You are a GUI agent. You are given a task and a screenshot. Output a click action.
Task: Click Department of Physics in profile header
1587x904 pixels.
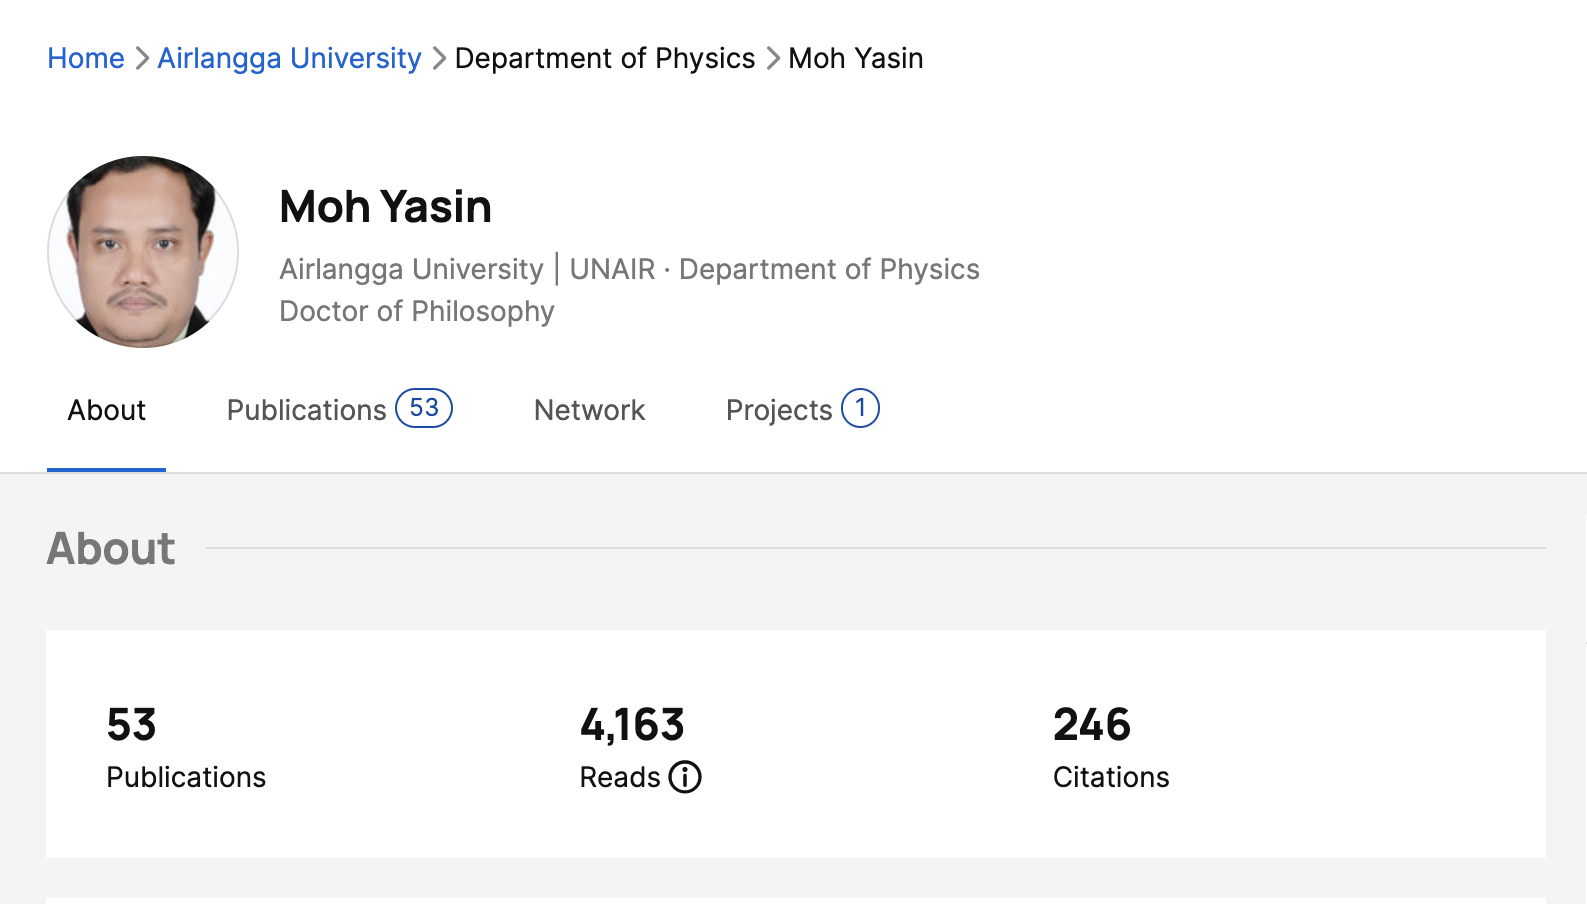point(829,269)
